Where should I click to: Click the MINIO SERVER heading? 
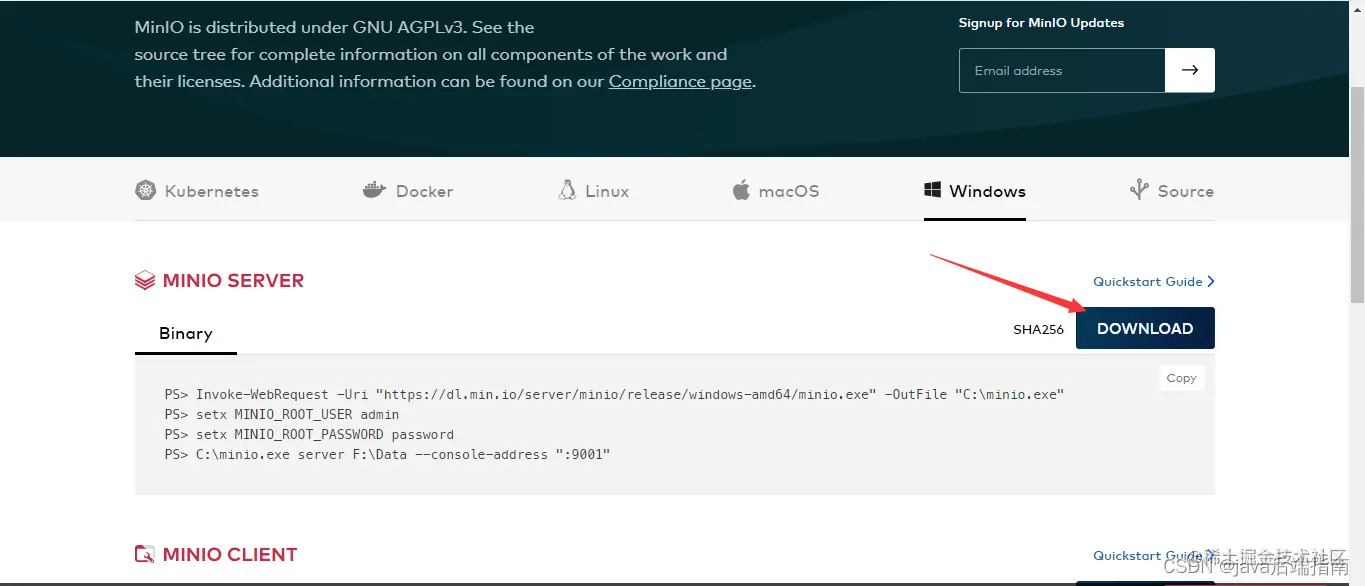point(233,281)
